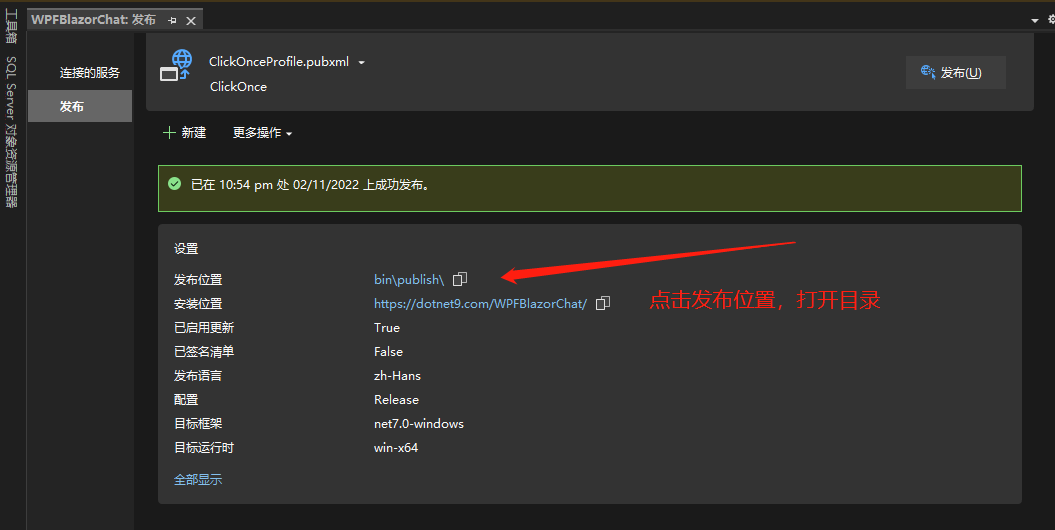
Task: Open the 更多操作 dropdown menu
Action: pyautogui.click(x=262, y=132)
